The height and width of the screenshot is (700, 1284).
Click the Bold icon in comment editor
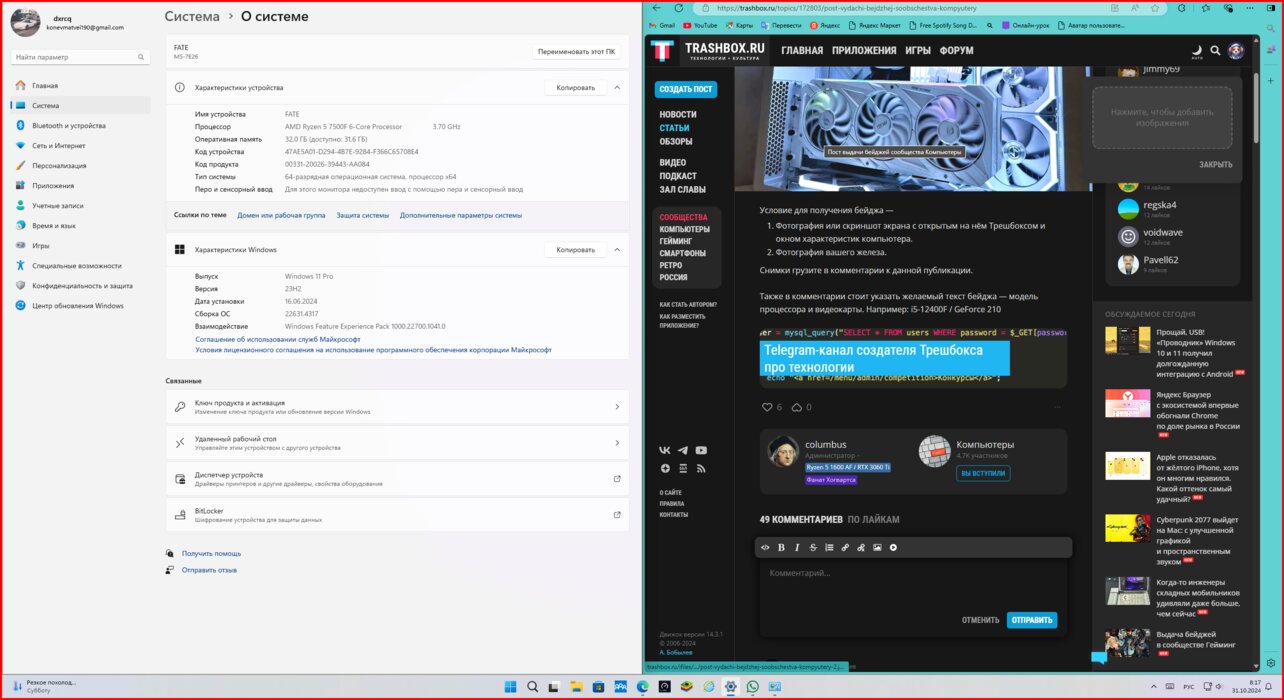(x=781, y=547)
